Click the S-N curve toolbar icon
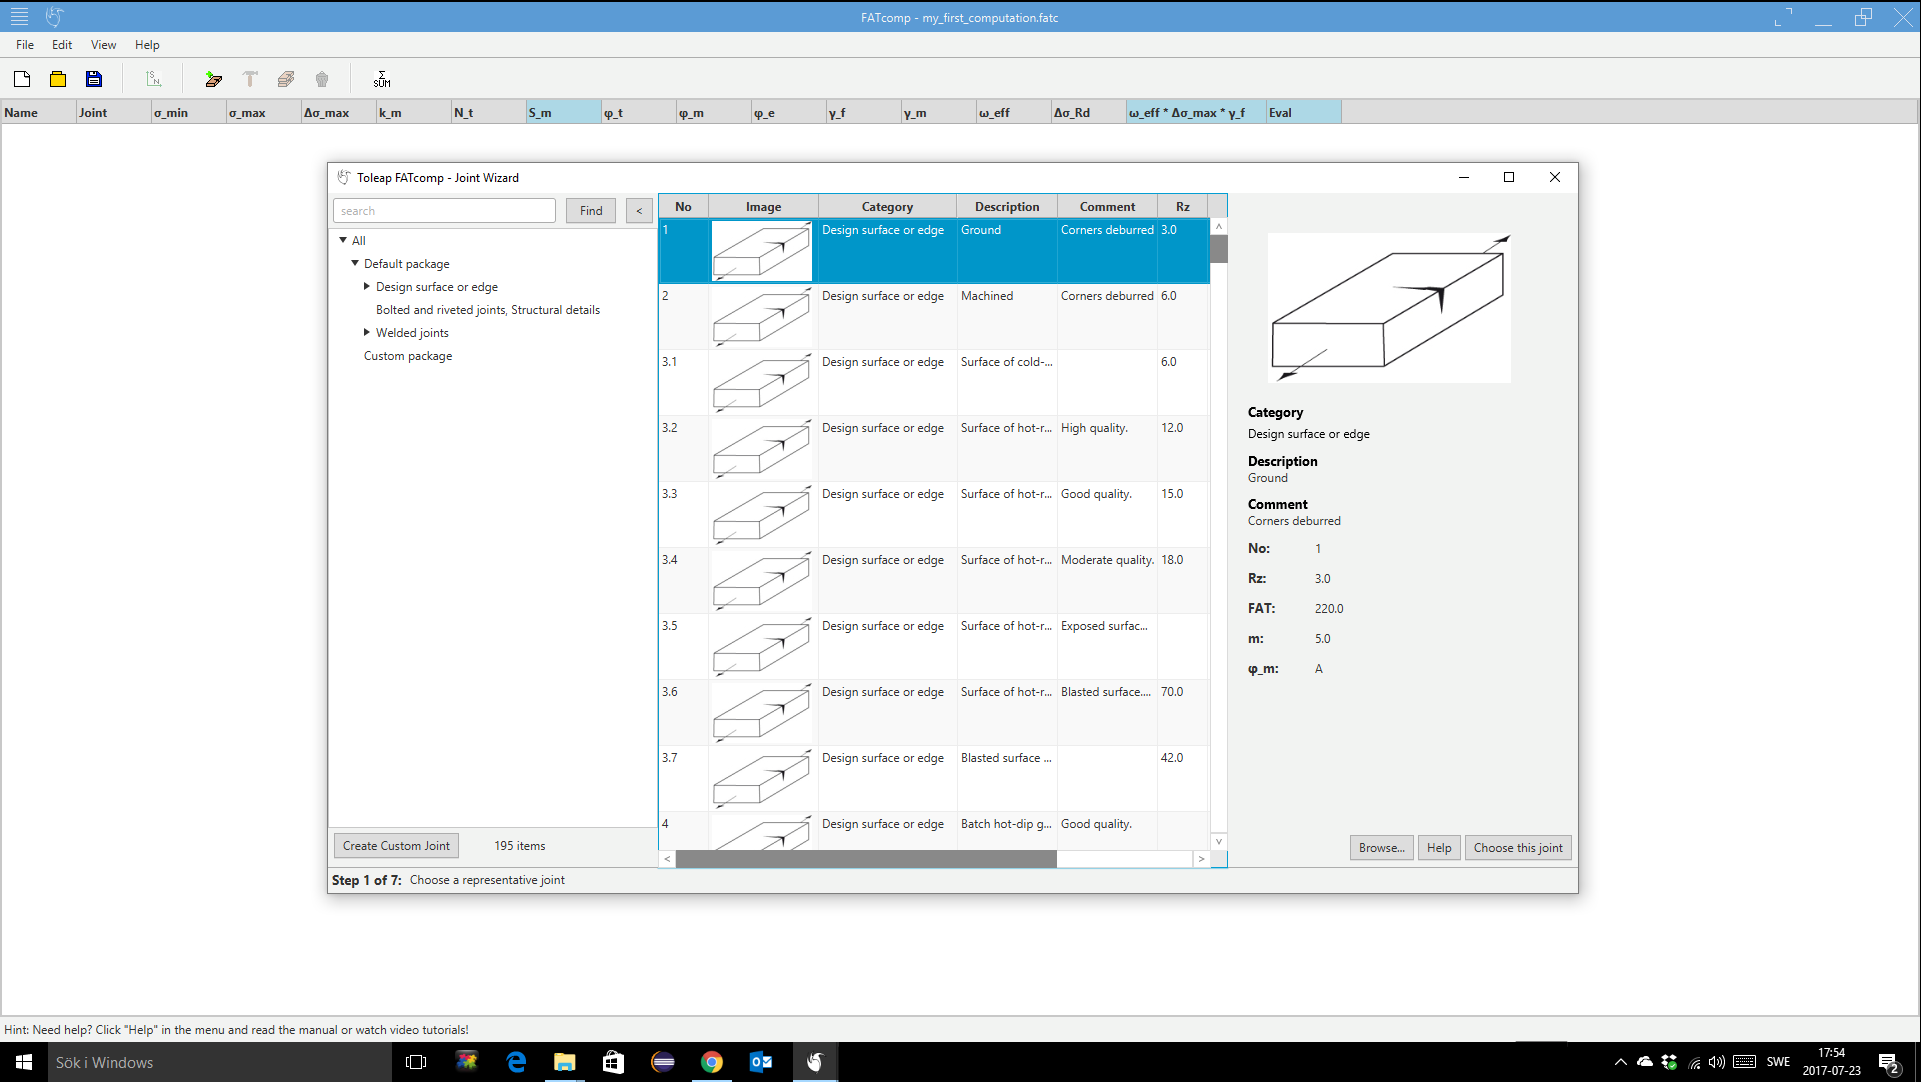The height and width of the screenshot is (1082, 1921). [153, 79]
